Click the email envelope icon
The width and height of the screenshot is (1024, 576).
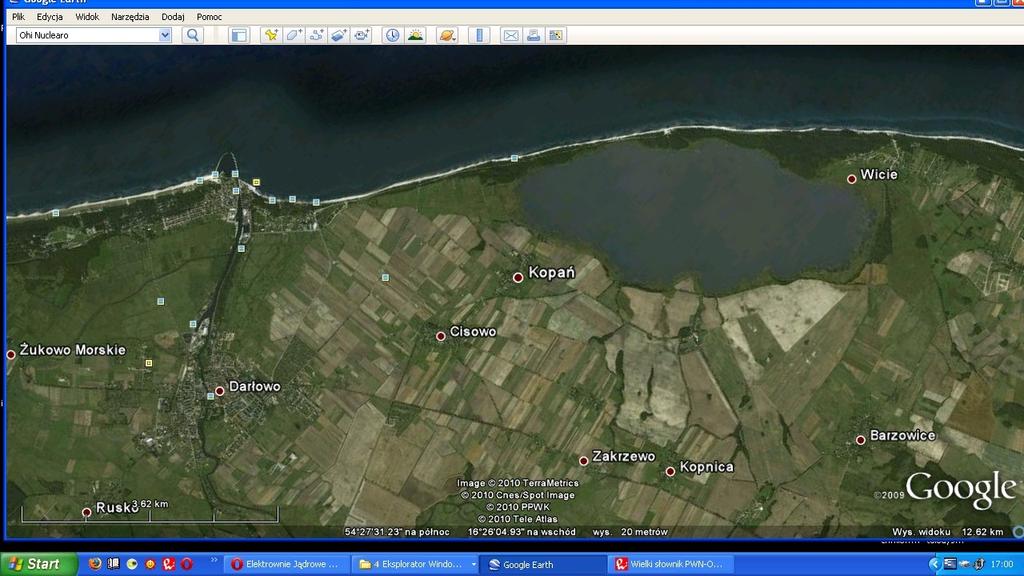[511, 35]
